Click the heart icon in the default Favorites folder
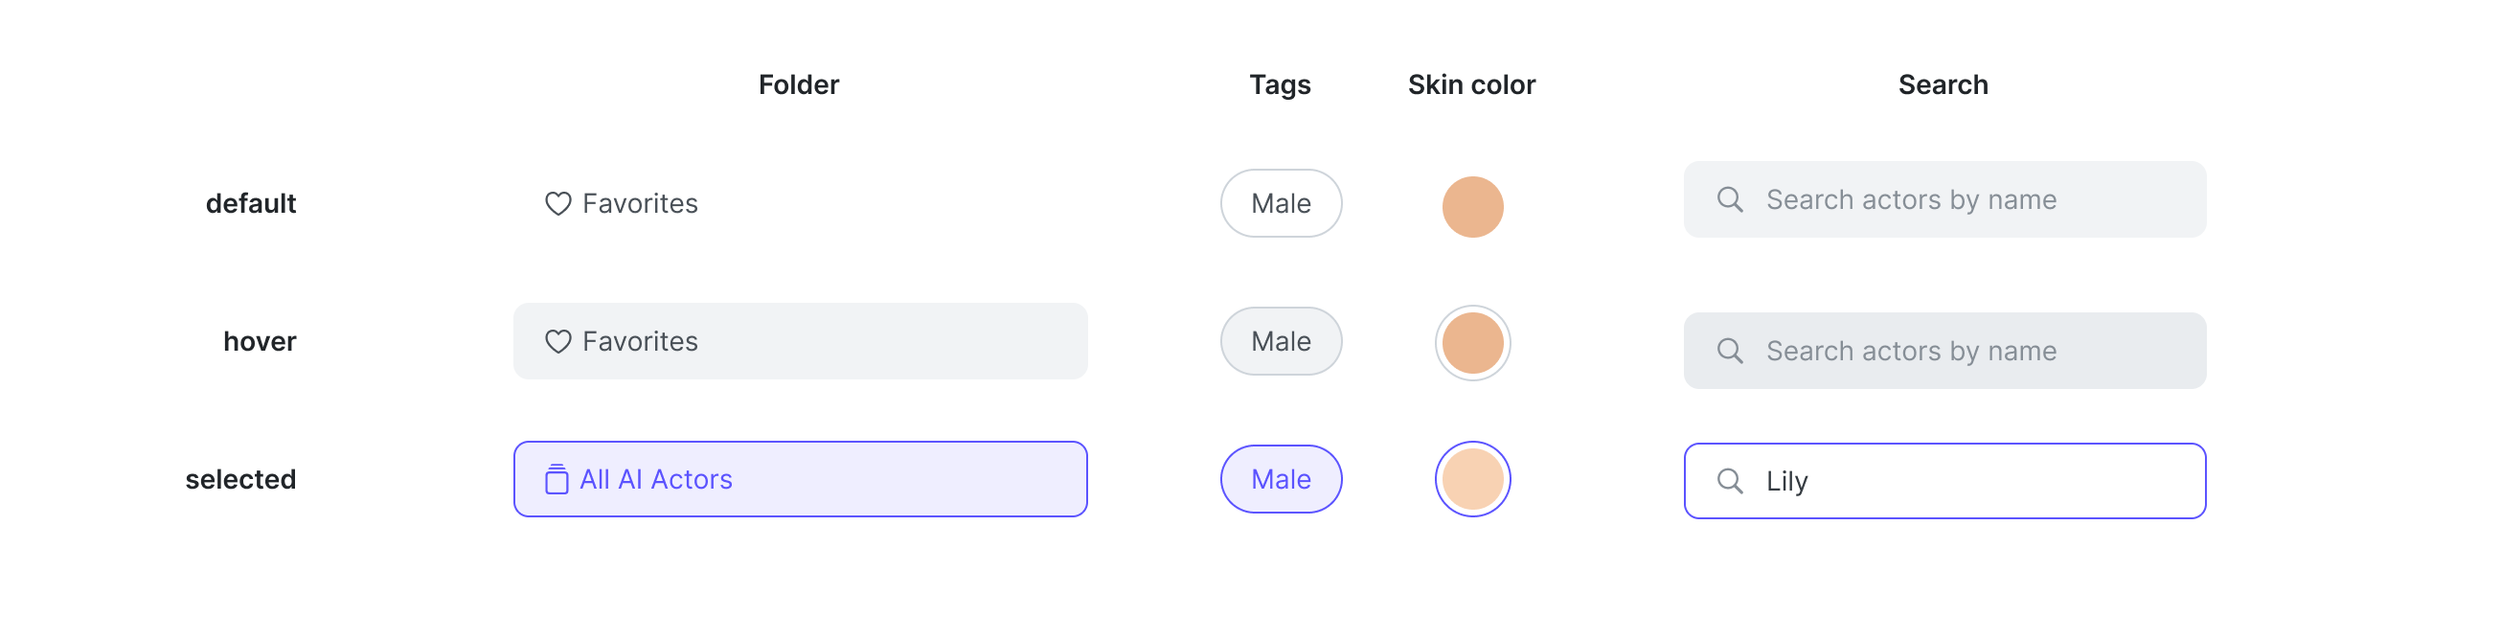 558,204
